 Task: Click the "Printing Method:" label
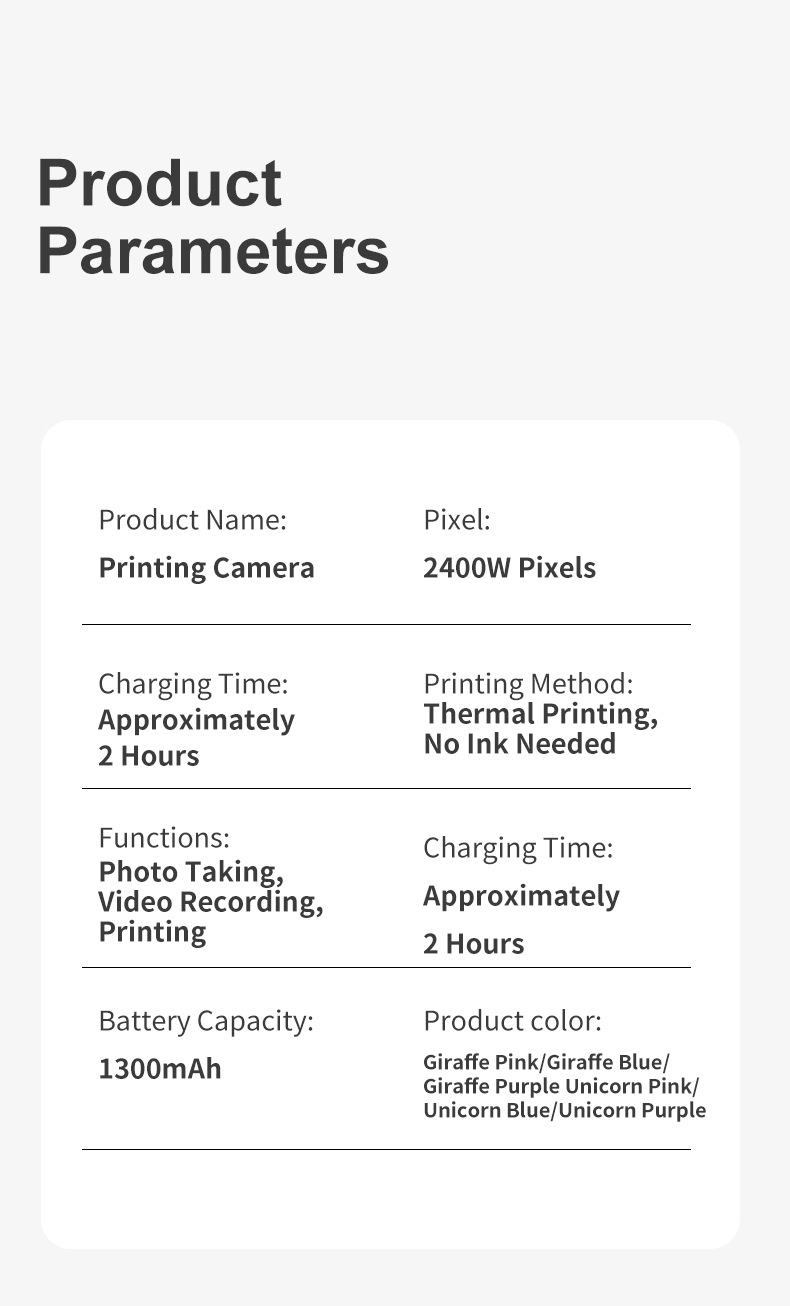[528, 684]
